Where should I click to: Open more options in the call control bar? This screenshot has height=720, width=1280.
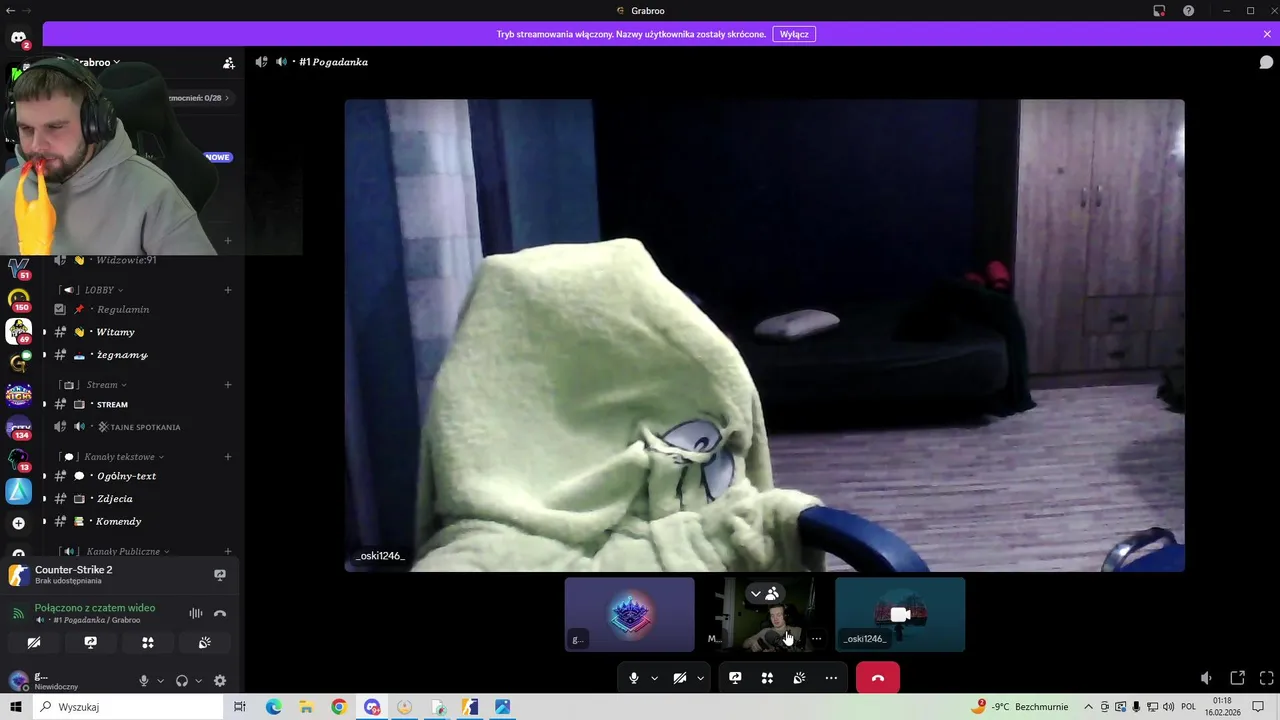pyautogui.click(x=831, y=678)
